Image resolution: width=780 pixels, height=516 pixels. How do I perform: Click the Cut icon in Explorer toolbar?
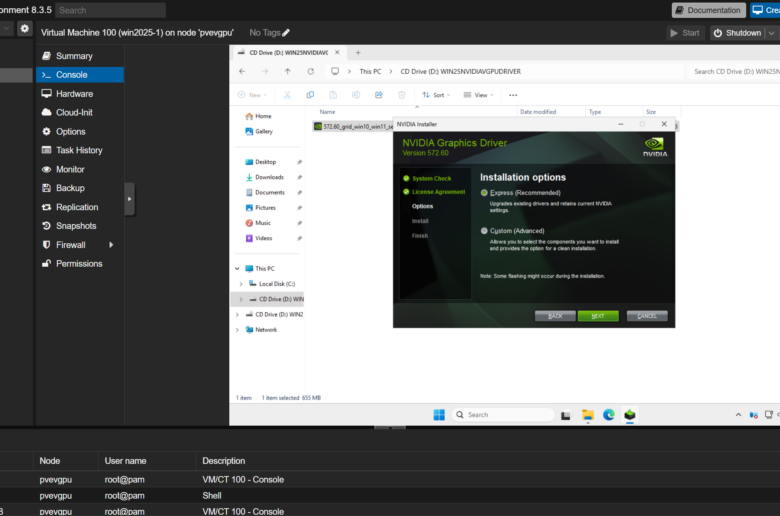(x=287, y=95)
